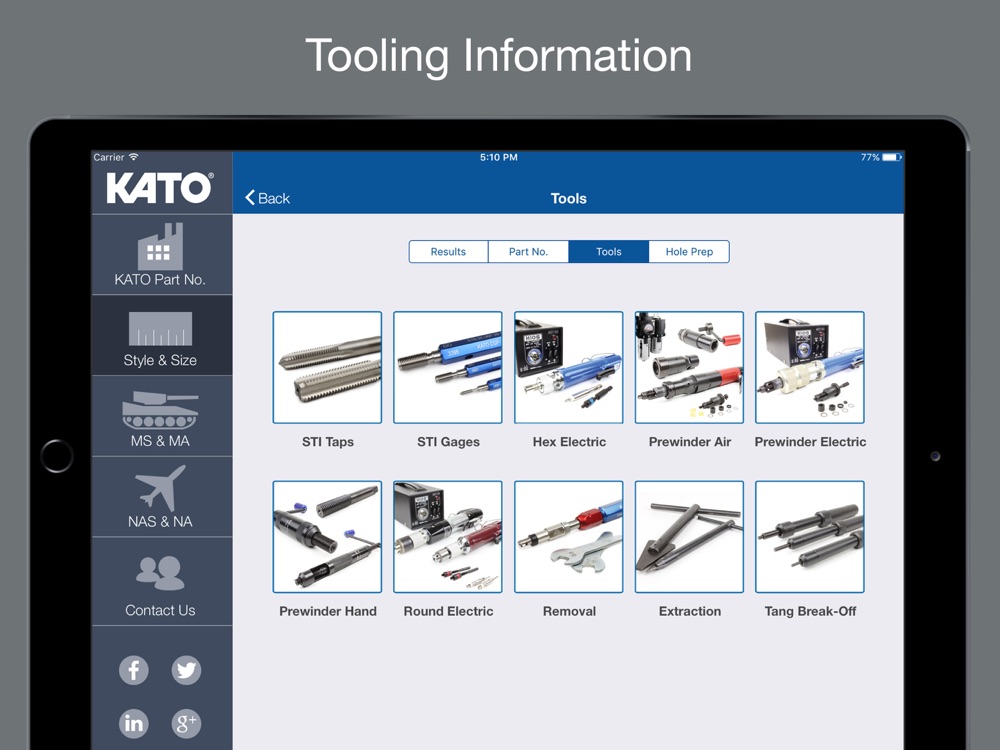Go back using the Back chevron
The image size is (1000, 750).
(x=267, y=198)
